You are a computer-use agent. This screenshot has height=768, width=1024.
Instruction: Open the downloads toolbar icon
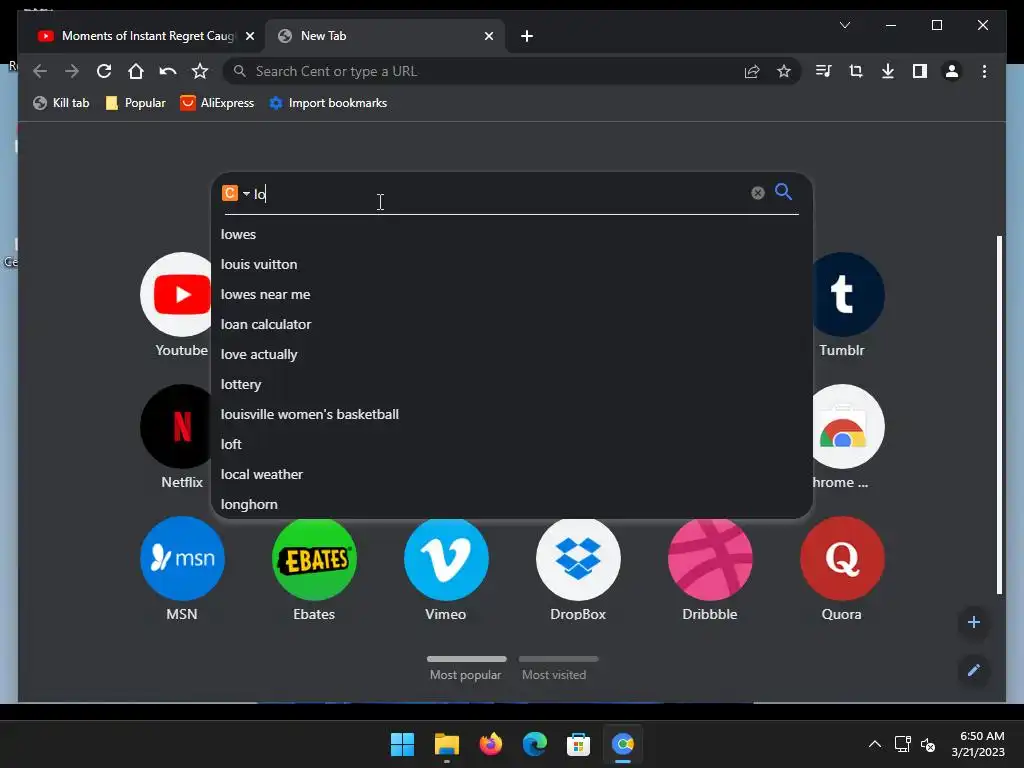[x=888, y=71]
